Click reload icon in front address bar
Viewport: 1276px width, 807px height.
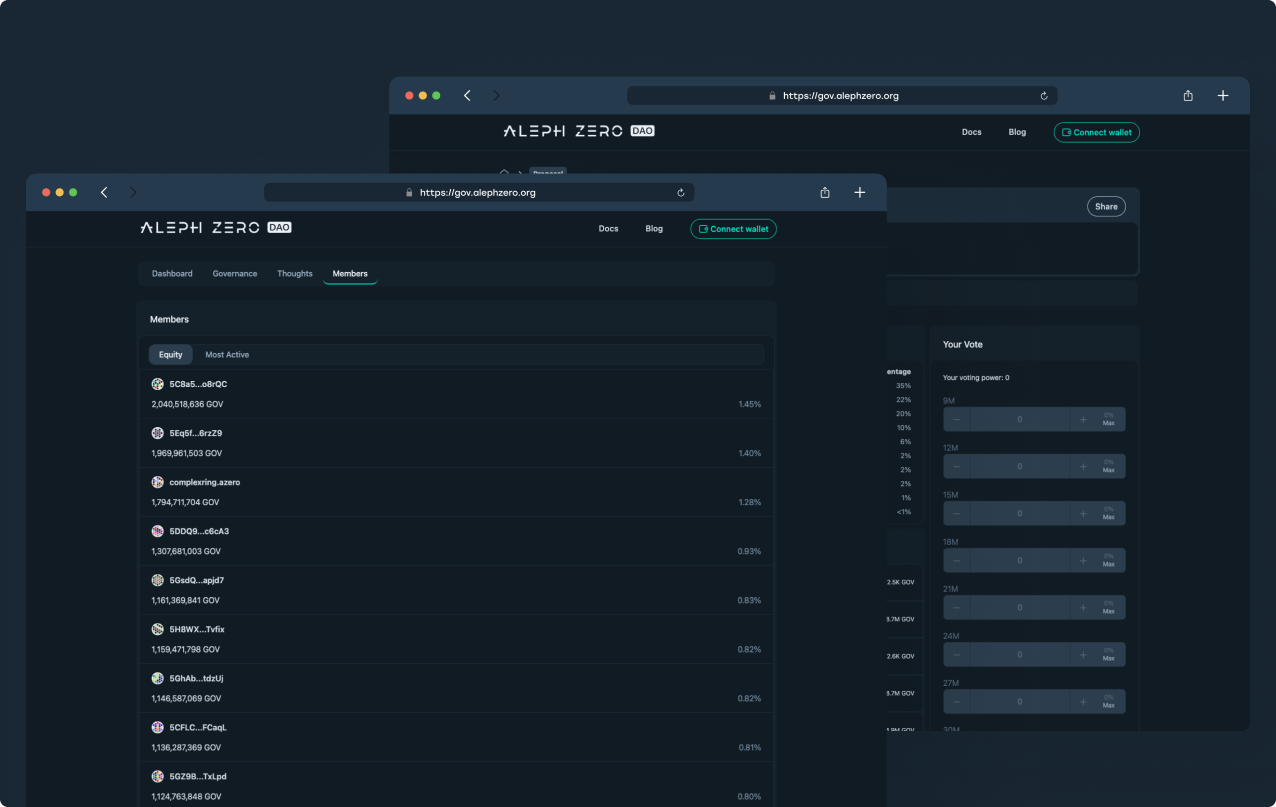681,193
